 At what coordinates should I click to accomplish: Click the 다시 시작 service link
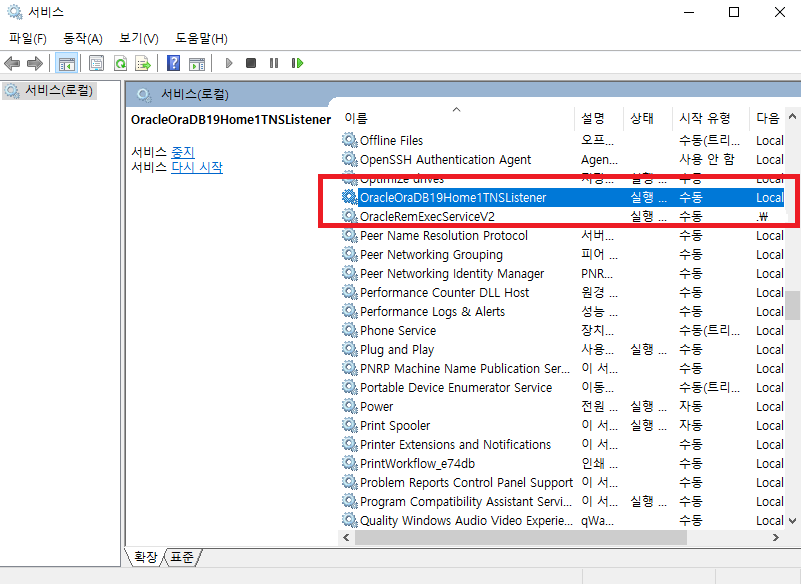[x=197, y=167]
